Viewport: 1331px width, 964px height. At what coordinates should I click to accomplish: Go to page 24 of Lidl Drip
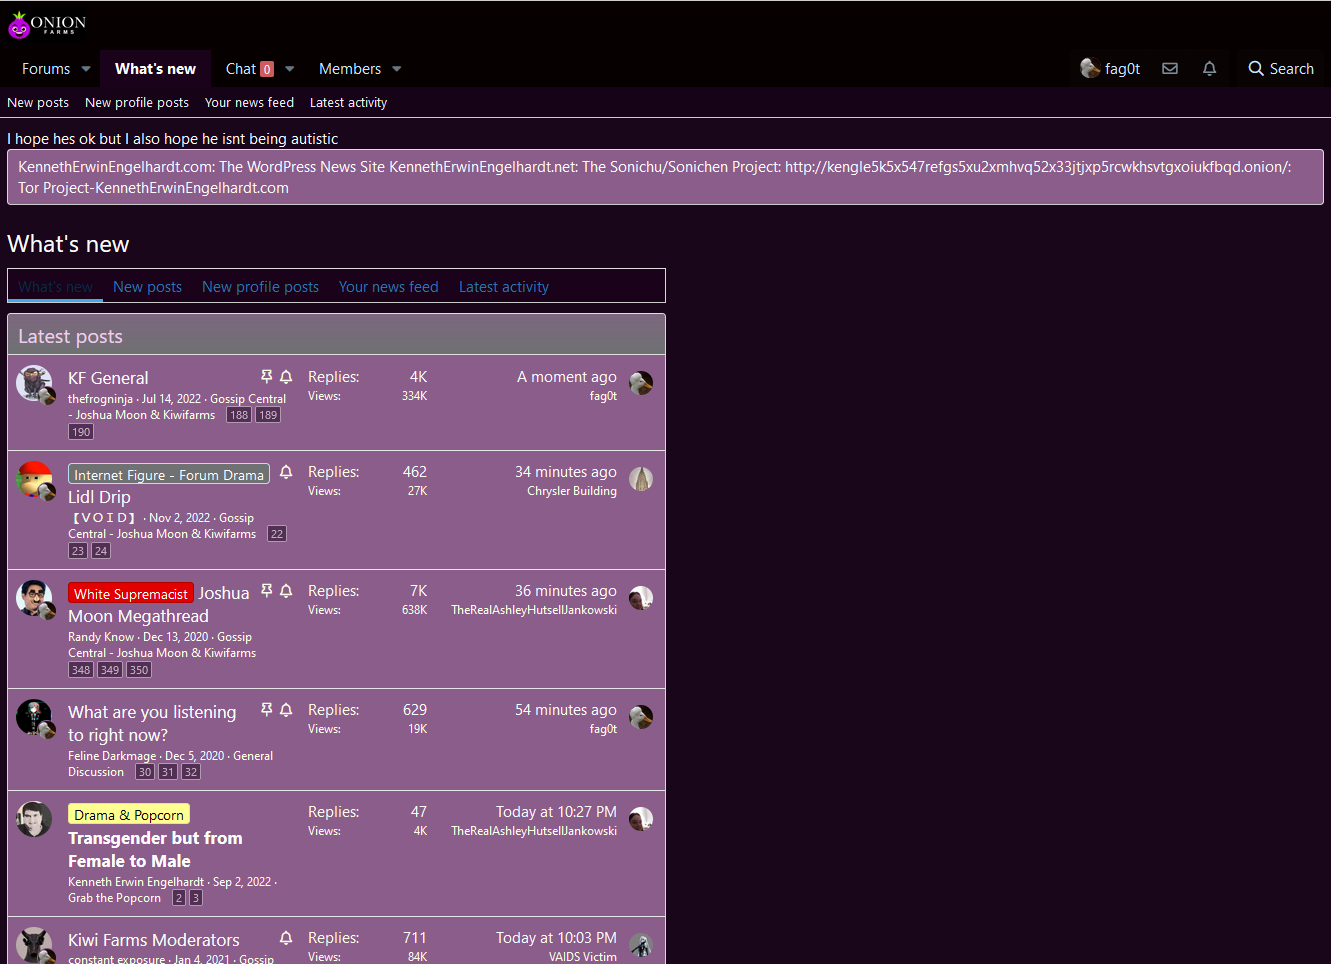click(x=101, y=551)
